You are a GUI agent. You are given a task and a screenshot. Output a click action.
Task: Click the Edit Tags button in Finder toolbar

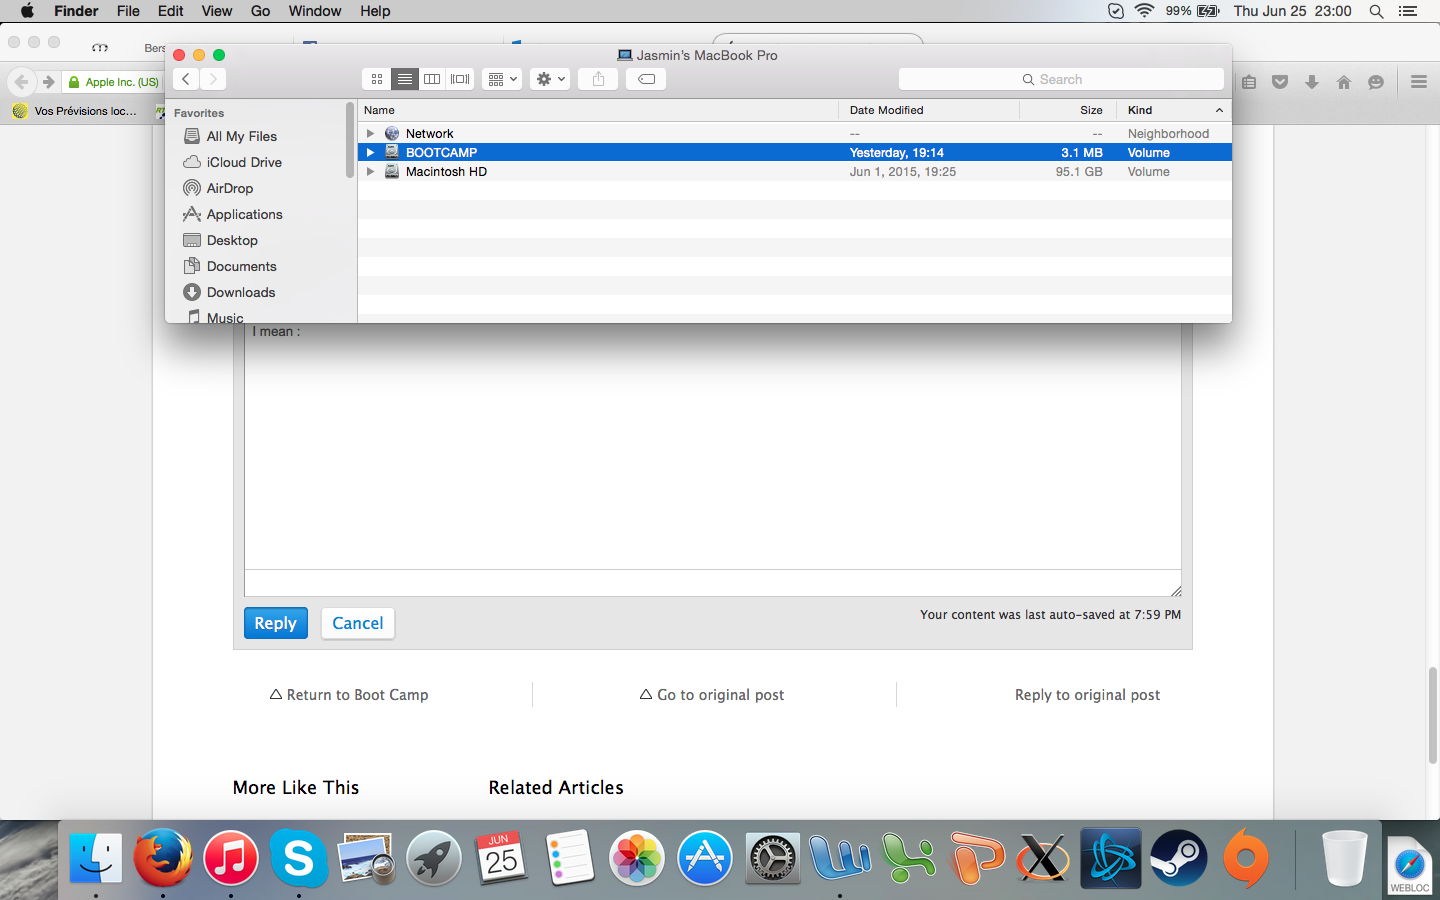coord(647,79)
